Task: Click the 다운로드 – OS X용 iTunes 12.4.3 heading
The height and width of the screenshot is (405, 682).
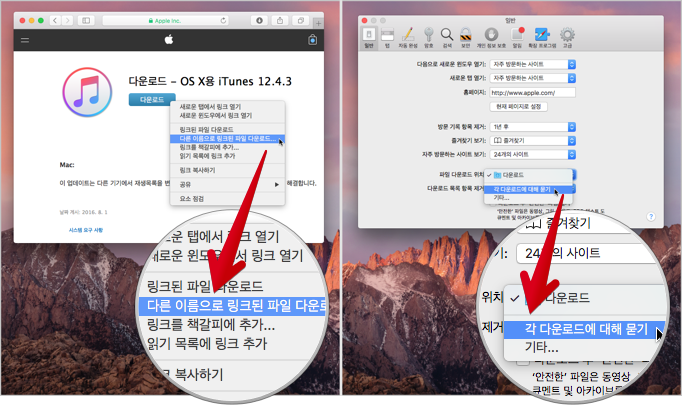Action: [x=210, y=81]
